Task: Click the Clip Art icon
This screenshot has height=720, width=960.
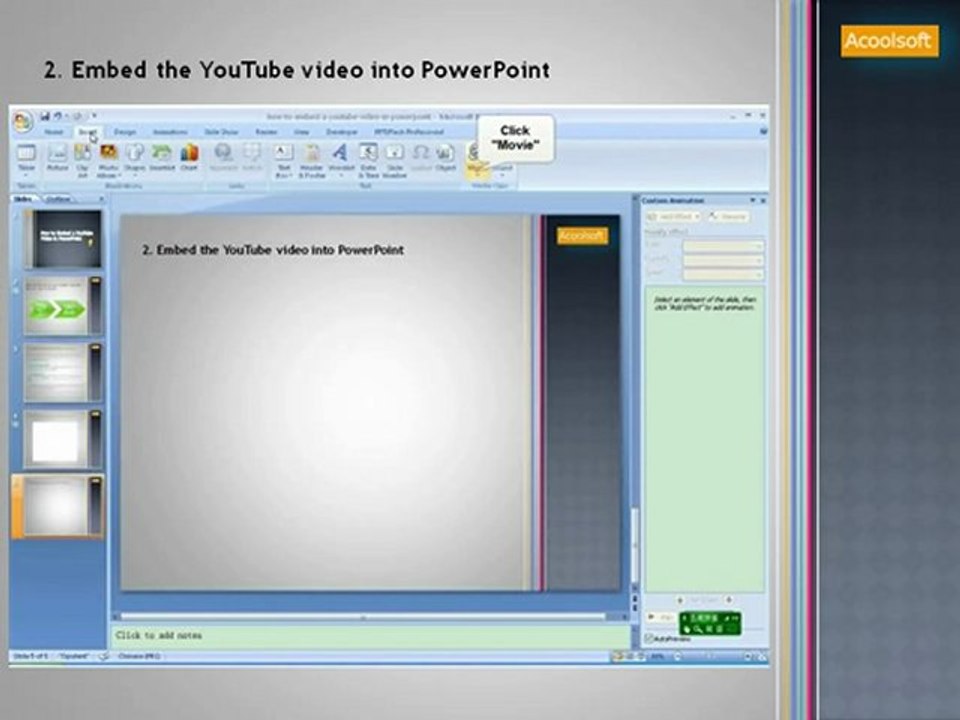Action: click(82, 160)
